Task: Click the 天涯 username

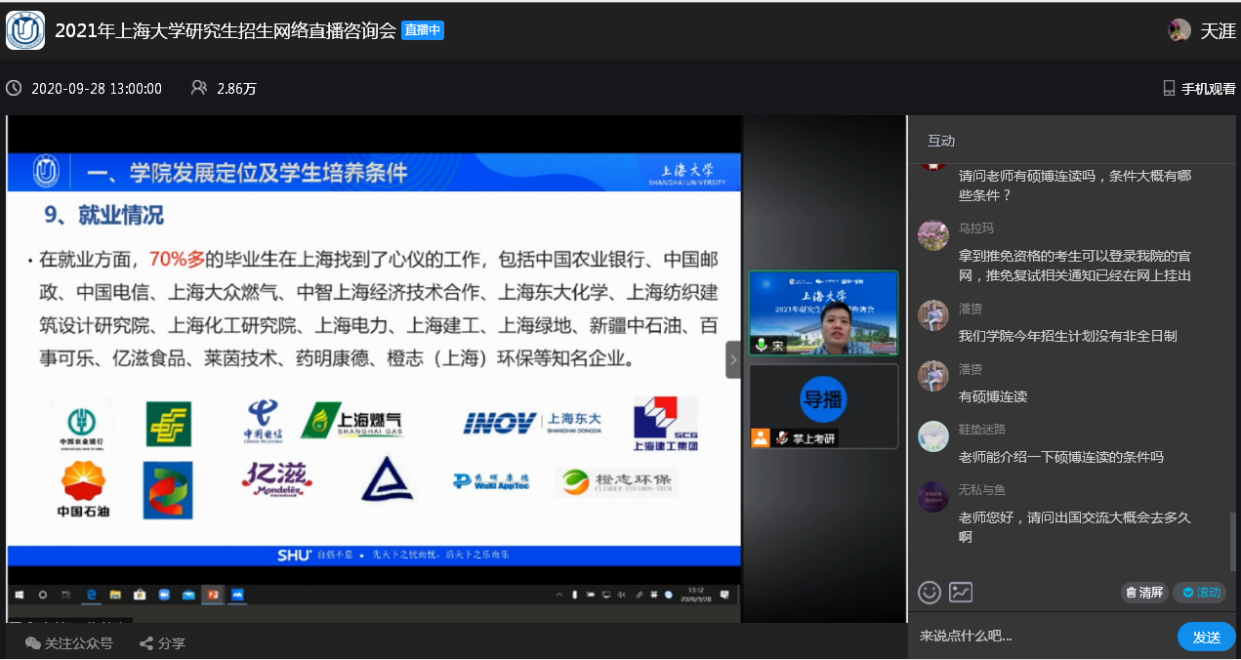Action: pyautogui.click(x=1218, y=31)
